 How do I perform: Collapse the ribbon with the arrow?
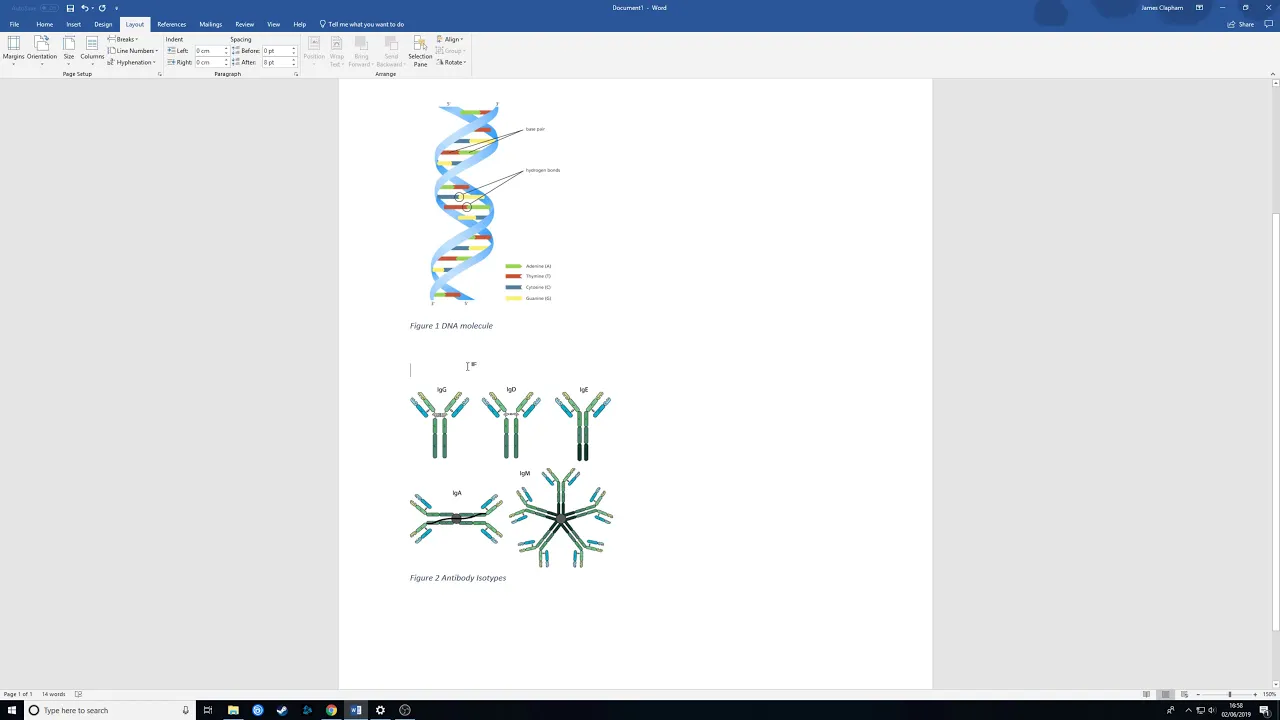tap(1272, 74)
